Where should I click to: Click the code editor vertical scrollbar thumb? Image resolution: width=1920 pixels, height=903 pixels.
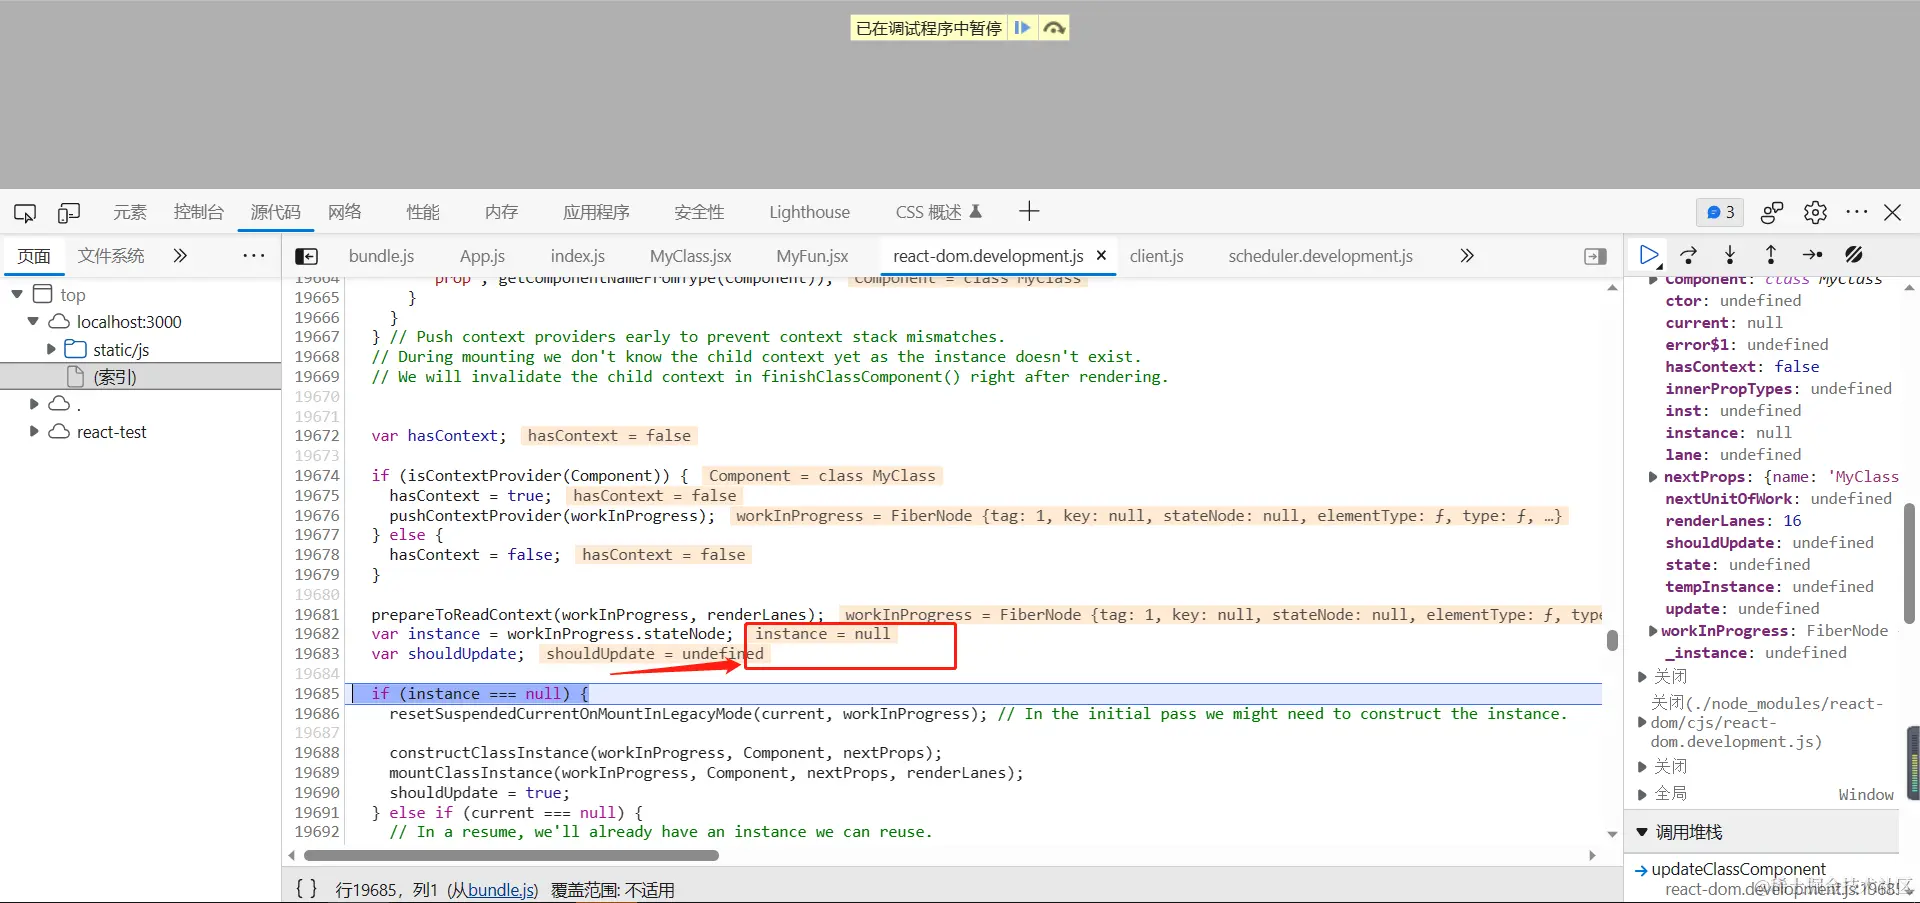(1612, 640)
